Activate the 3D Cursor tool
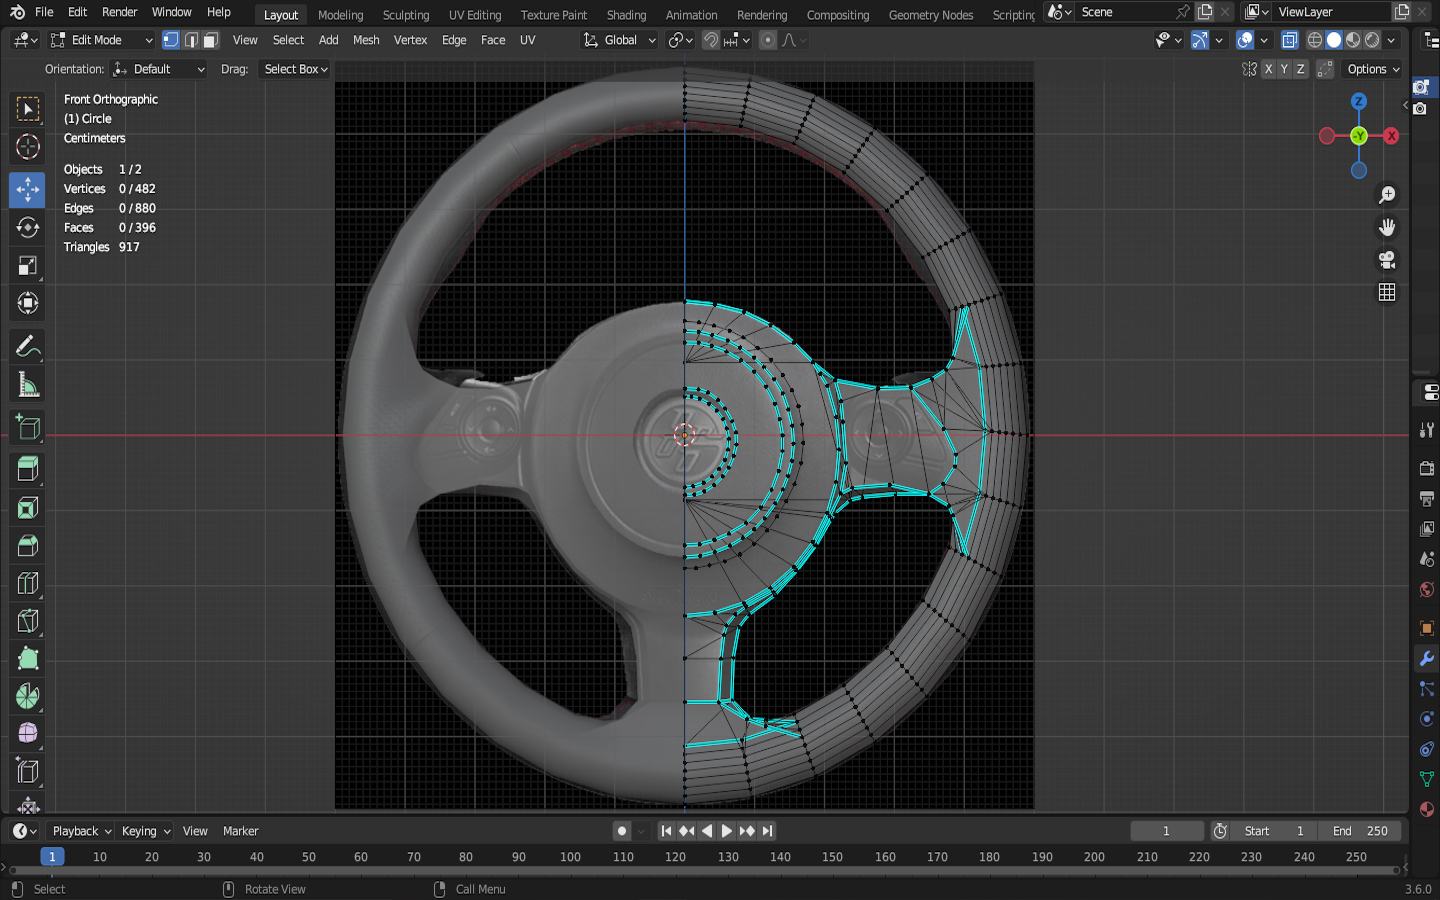Screen dimensions: 1440x900 point(28,147)
